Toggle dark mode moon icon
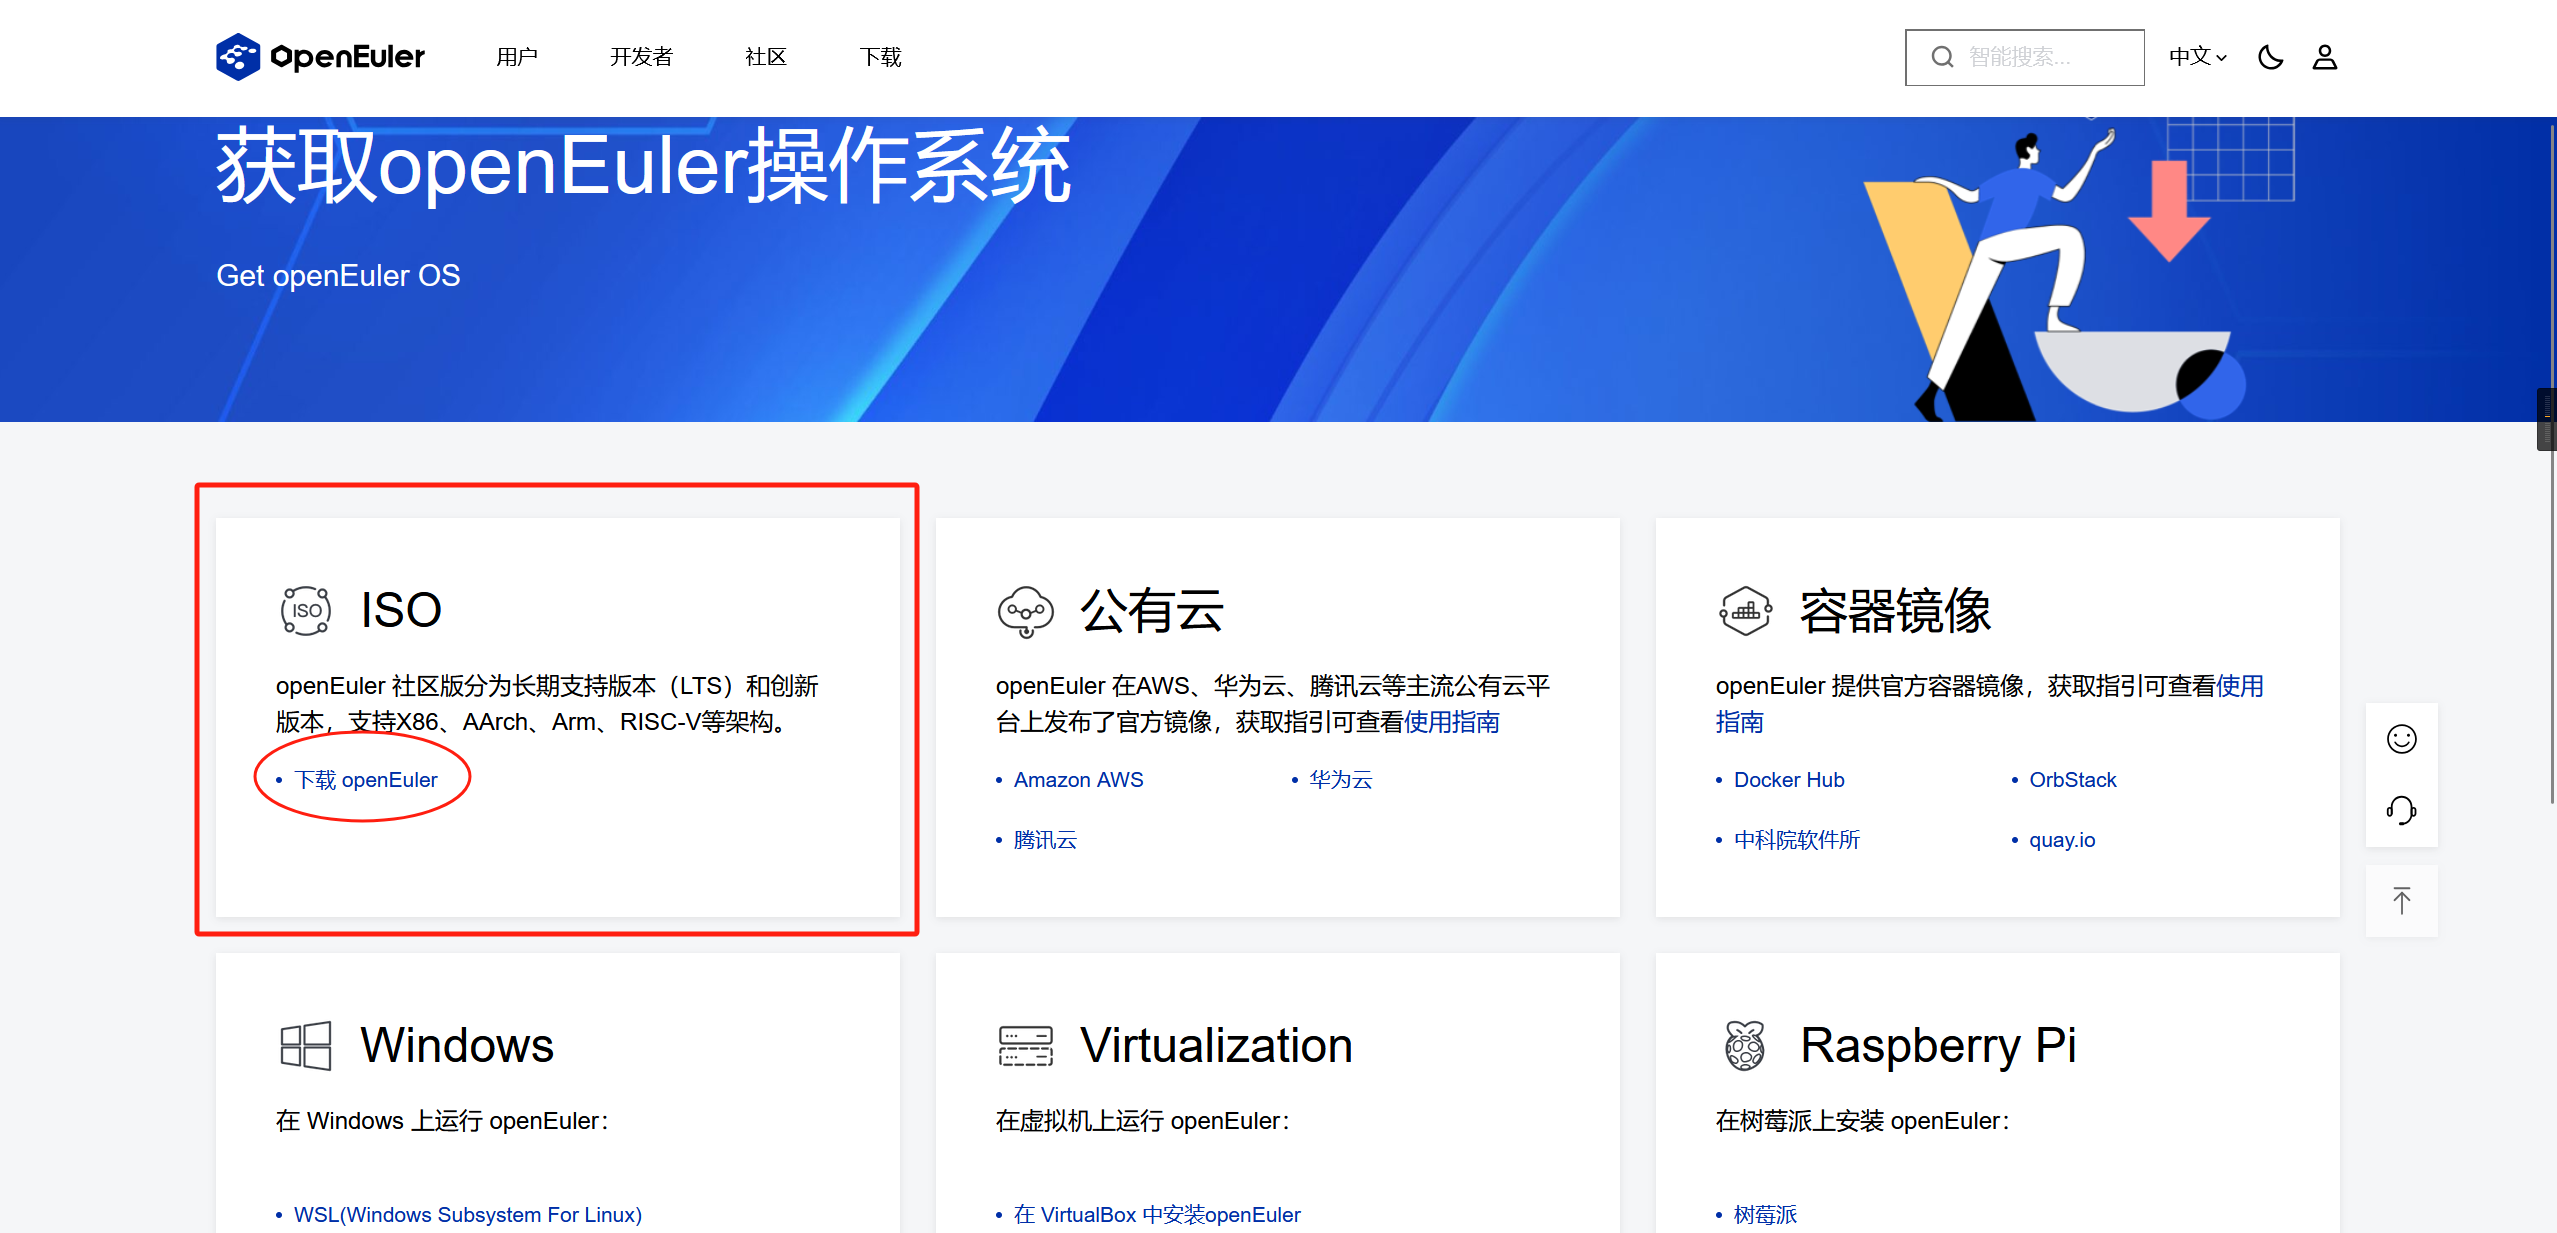 click(2270, 57)
